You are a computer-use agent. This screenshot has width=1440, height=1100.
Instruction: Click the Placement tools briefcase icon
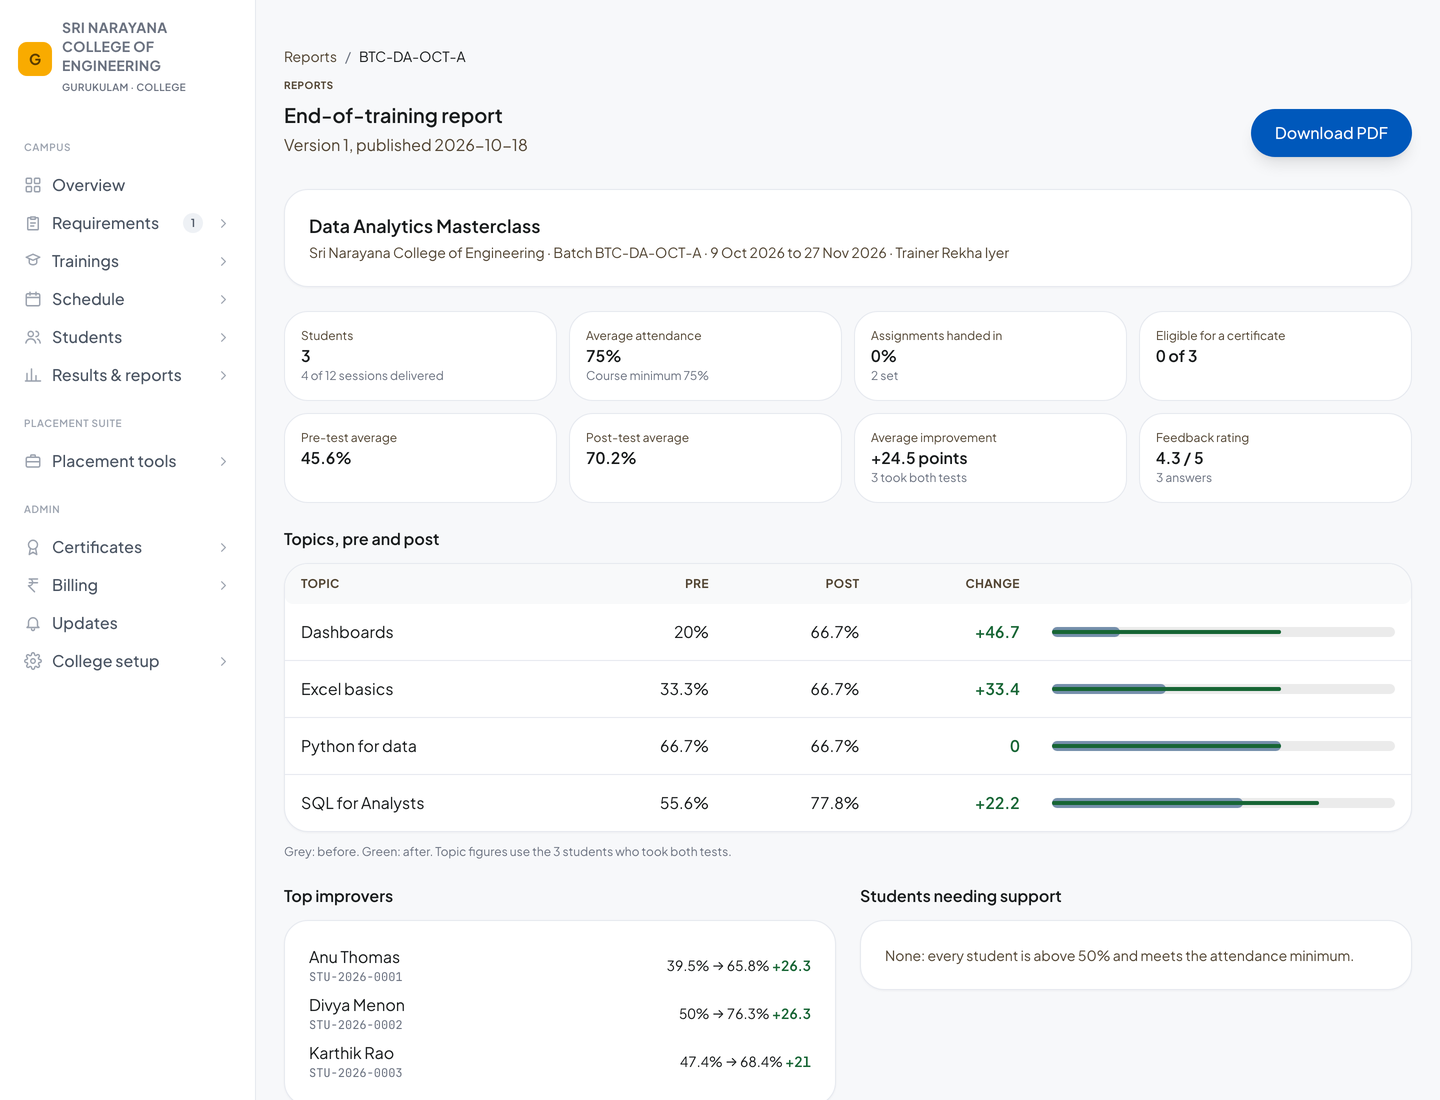(33, 461)
